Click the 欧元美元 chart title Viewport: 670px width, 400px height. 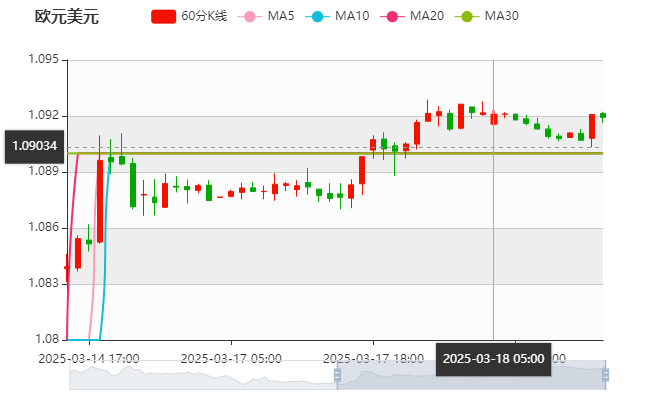click(x=66, y=16)
